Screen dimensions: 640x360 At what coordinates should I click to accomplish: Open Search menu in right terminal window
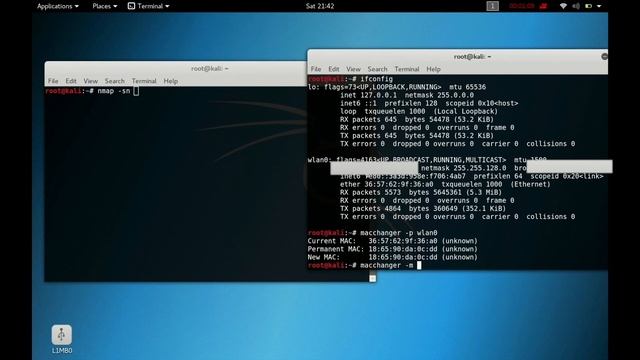(377, 69)
